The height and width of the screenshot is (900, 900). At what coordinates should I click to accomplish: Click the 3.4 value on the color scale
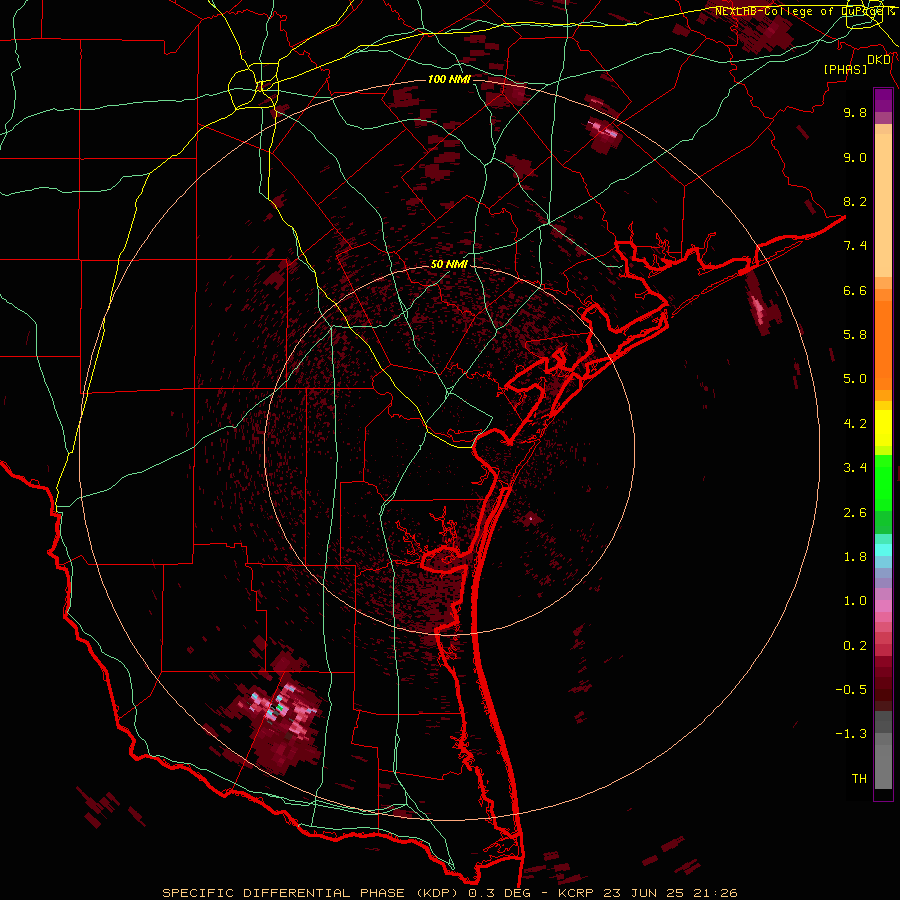pos(855,468)
